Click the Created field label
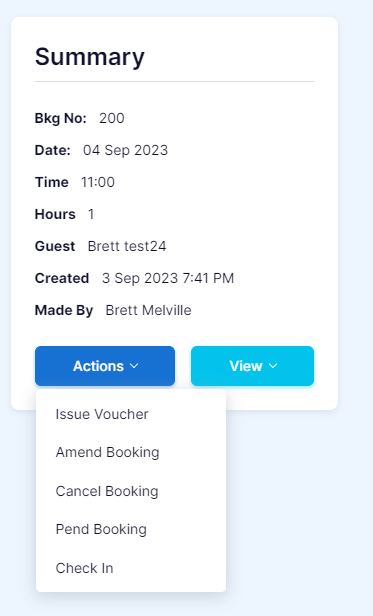The image size is (373, 616). tap(62, 278)
